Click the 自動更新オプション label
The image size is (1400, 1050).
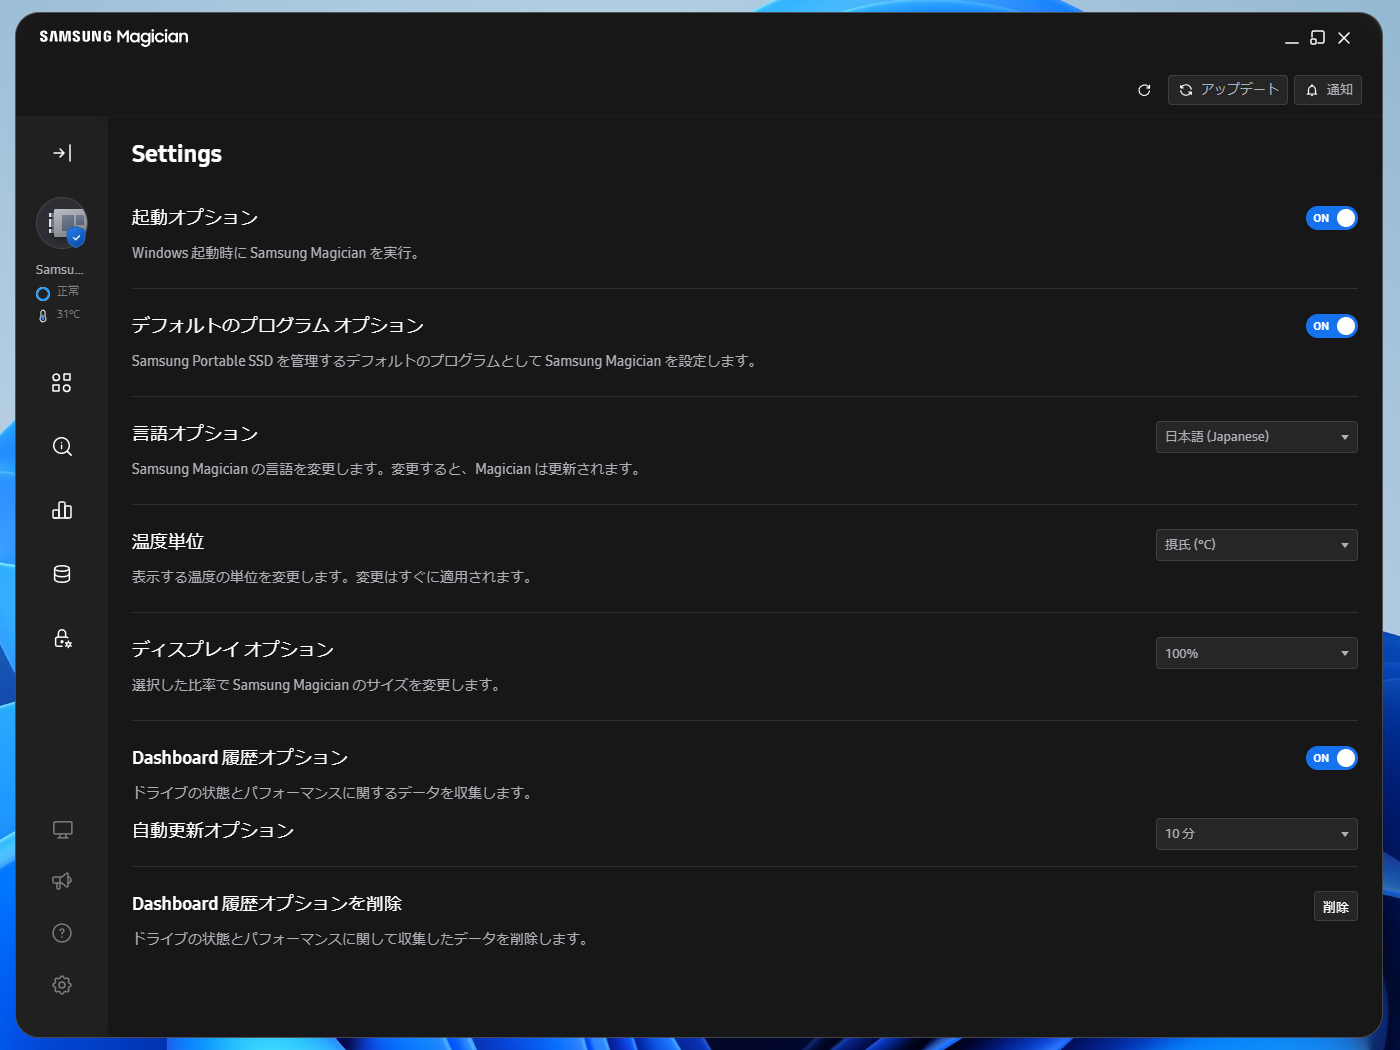click(213, 831)
